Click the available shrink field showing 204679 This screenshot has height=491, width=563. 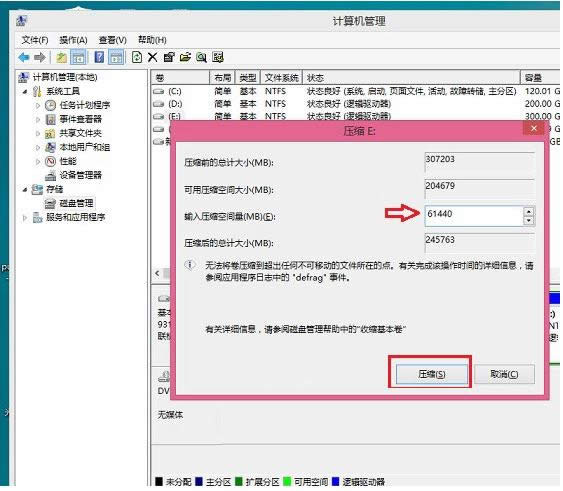[x=480, y=188]
